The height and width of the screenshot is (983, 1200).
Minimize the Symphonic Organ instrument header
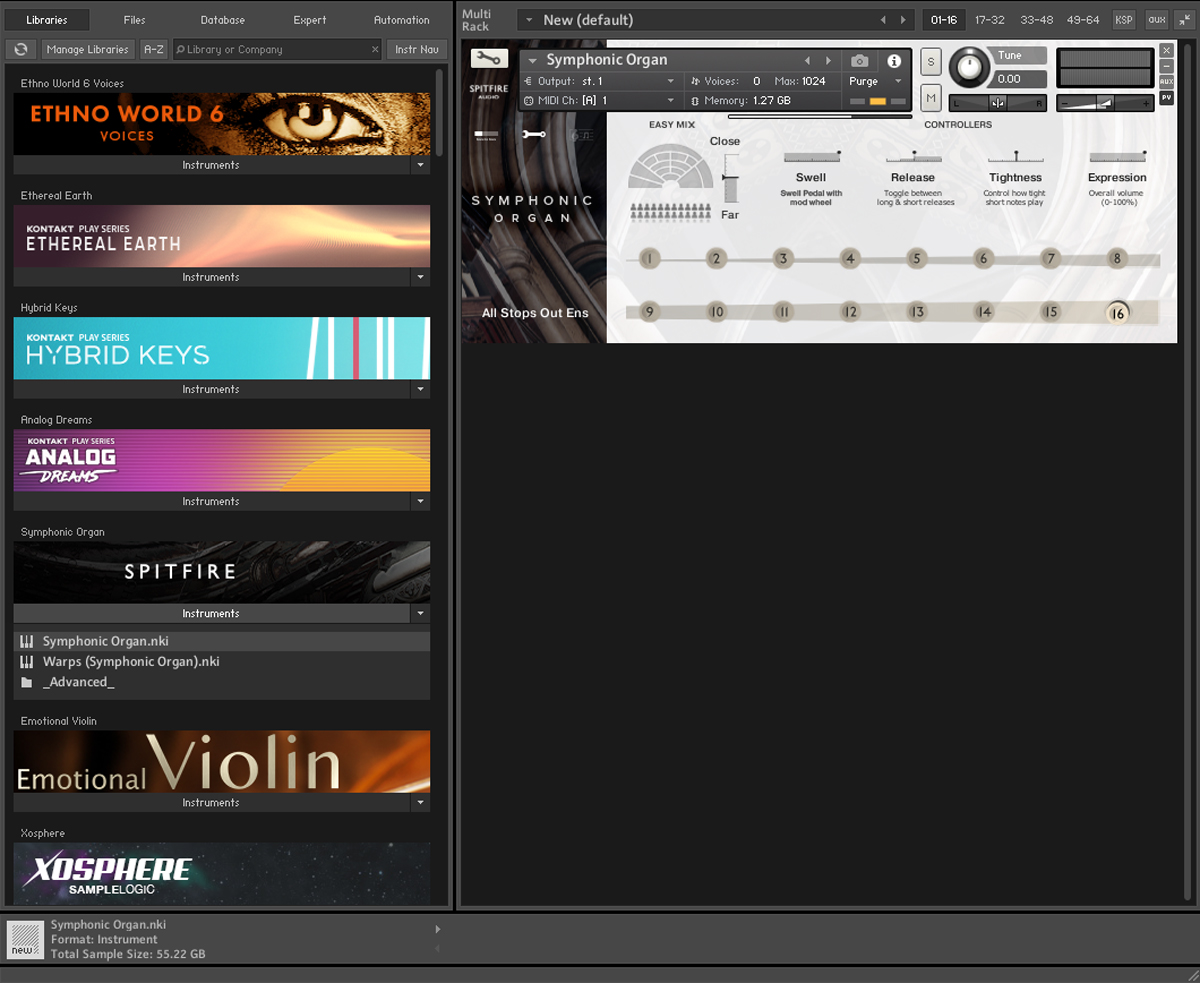coord(1166,66)
